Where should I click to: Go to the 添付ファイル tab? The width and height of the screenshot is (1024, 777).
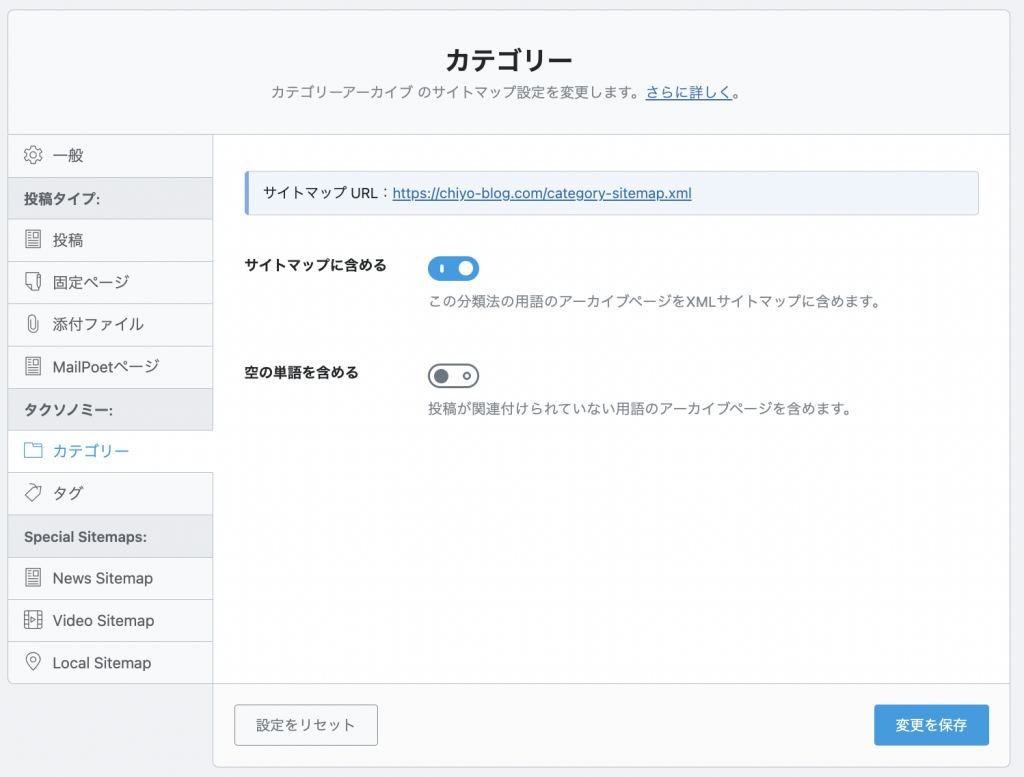click(x=110, y=325)
